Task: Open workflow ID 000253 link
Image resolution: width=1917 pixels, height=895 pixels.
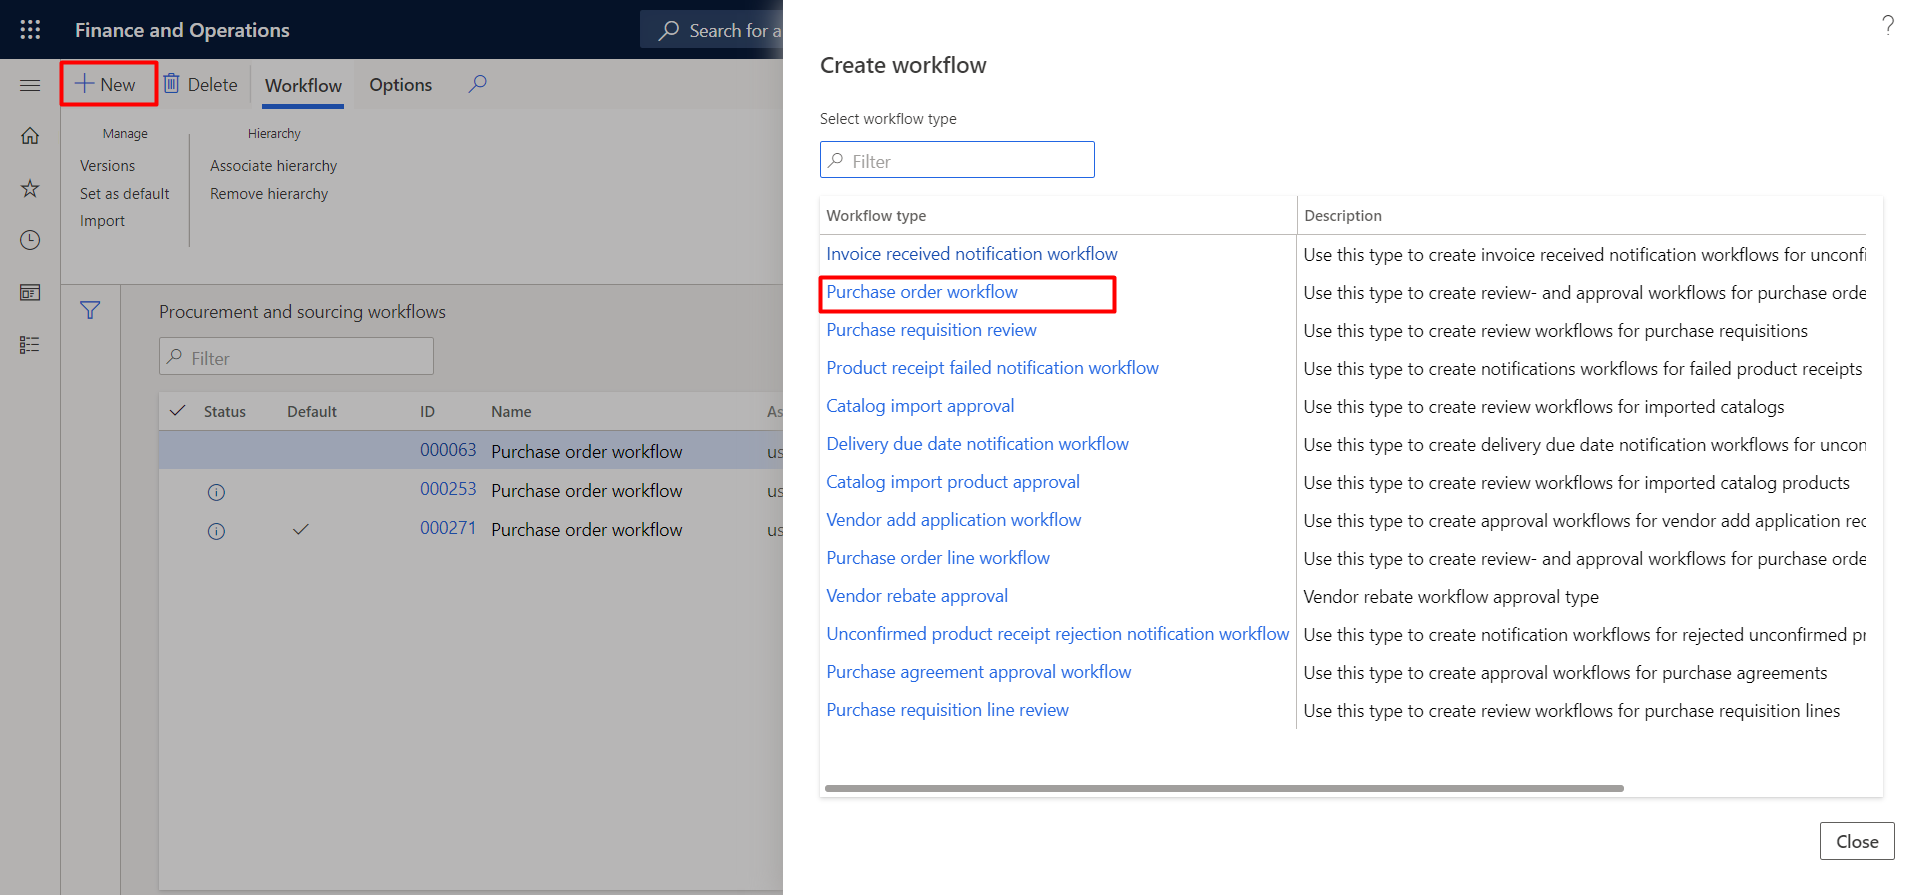Action: pyautogui.click(x=448, y=489)
